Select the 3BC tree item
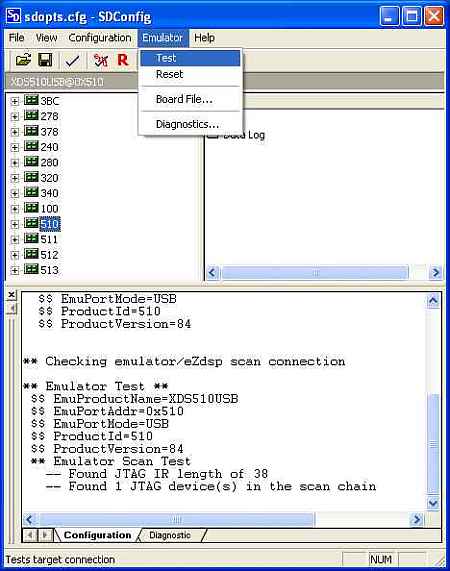 click(50, 101)
